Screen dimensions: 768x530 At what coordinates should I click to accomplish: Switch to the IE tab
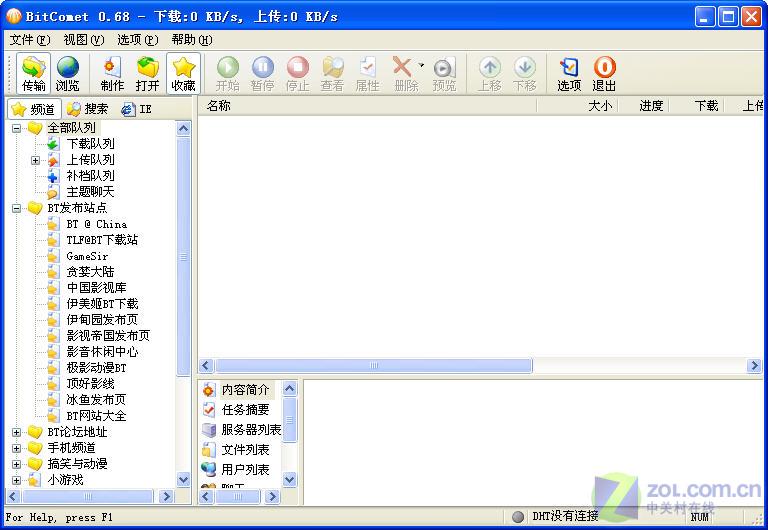tap(137, 109)
